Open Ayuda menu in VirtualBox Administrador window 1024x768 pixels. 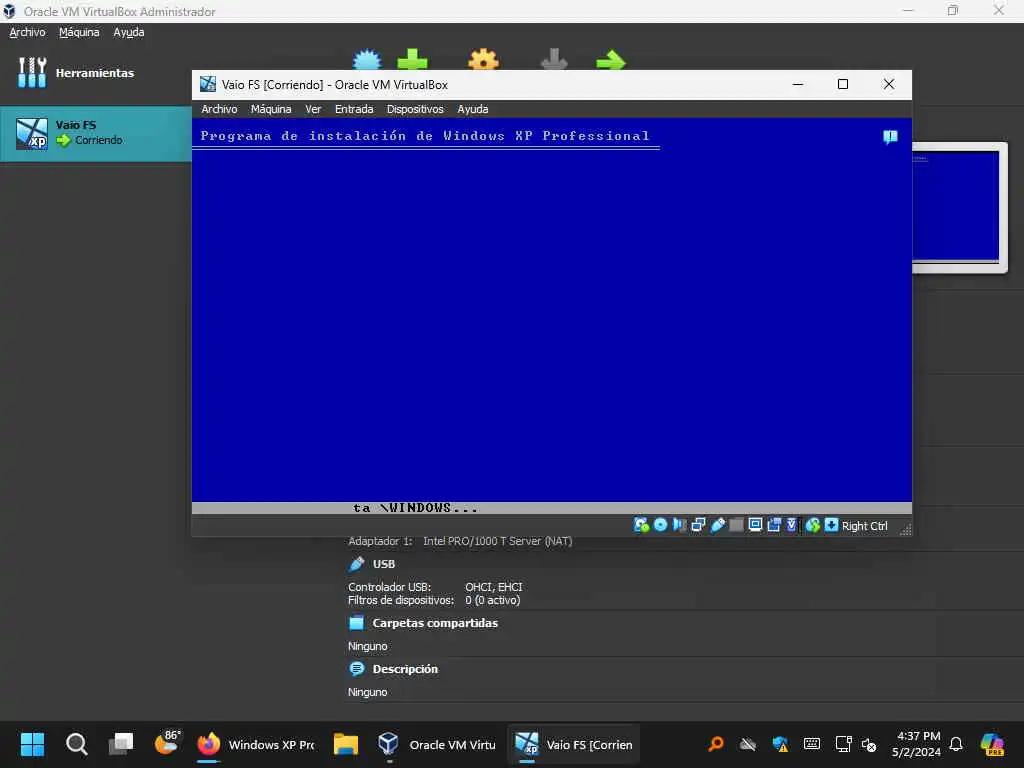(x=129, y=32)
